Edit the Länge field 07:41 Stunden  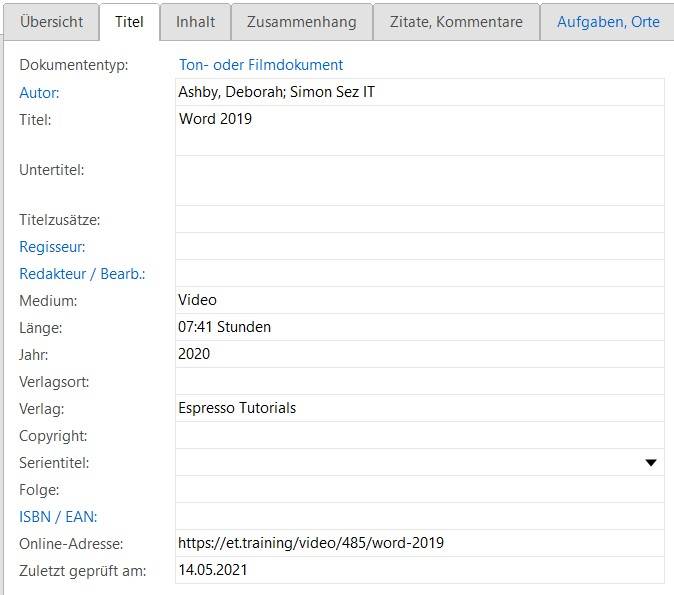[x=420, y=327]
